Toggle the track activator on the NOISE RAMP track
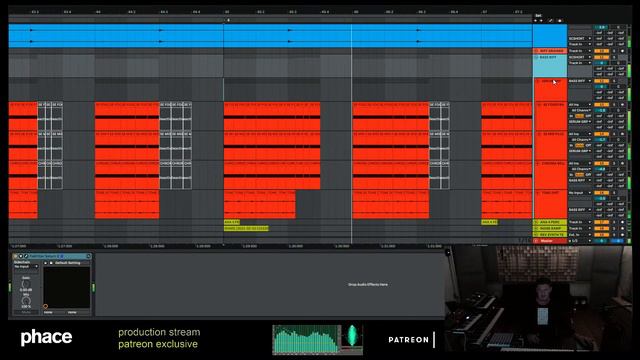The image size is (640, 360). pyautogui.click(x=602, y=229)
